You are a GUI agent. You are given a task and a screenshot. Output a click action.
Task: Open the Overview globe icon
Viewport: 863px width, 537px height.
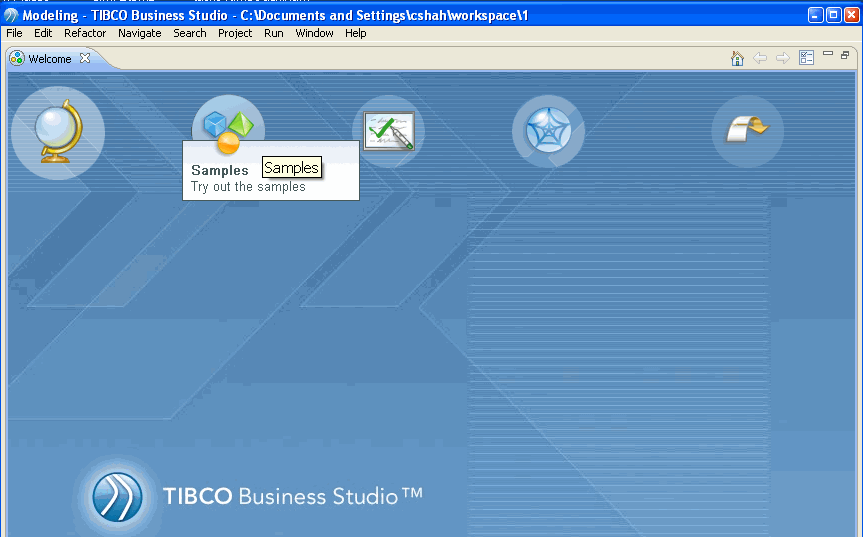58,133
